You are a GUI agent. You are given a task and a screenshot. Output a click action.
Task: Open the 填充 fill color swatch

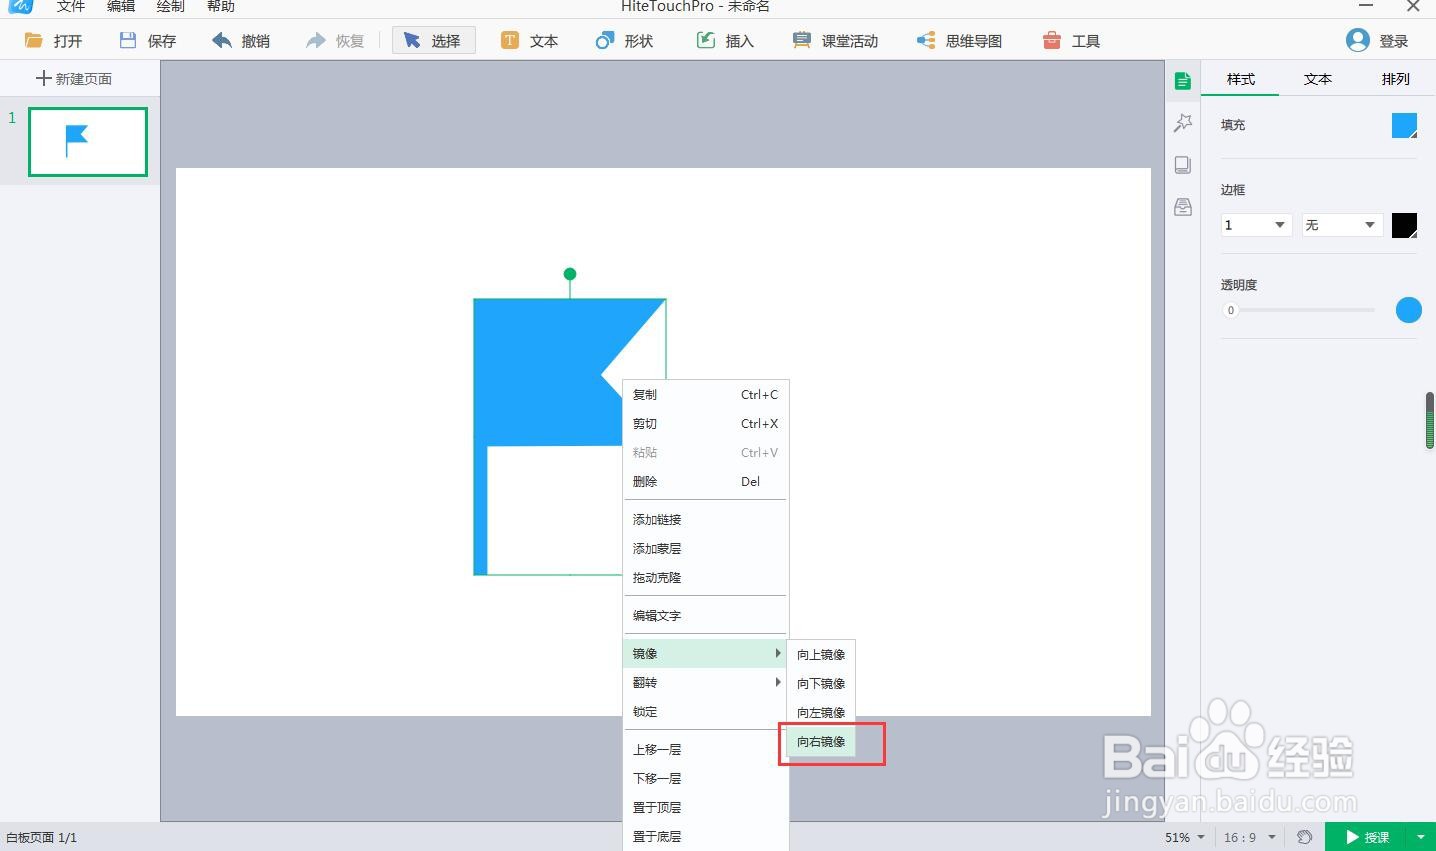click(x=1405, y=125)
